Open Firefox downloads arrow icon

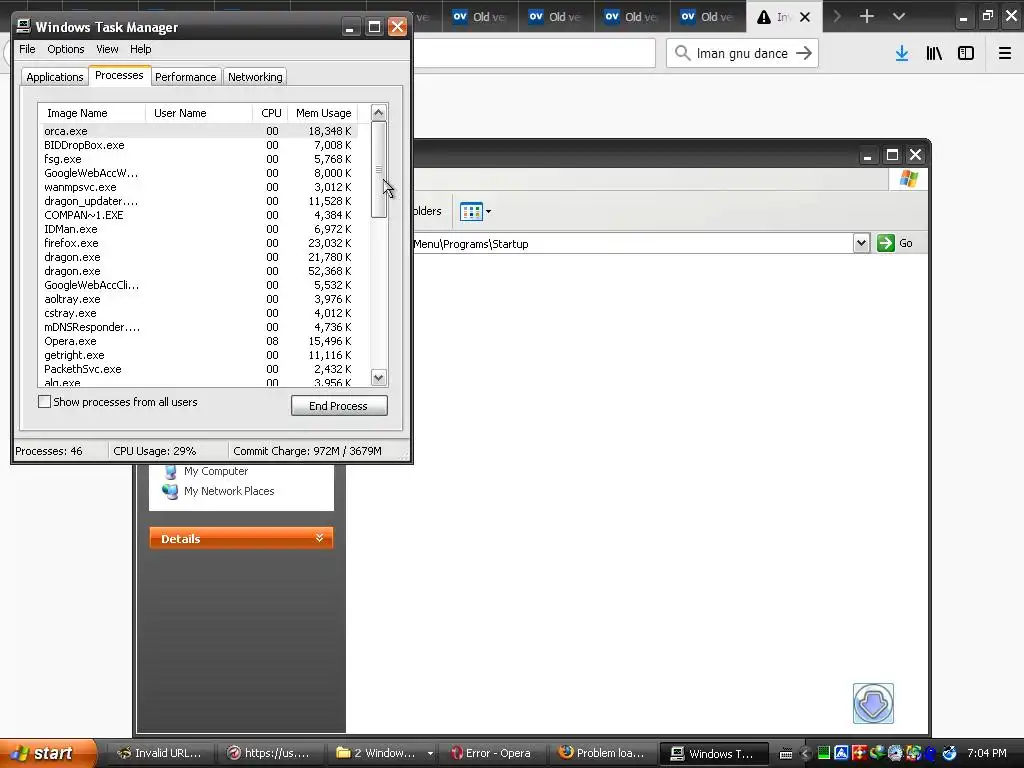pos(902,54)
